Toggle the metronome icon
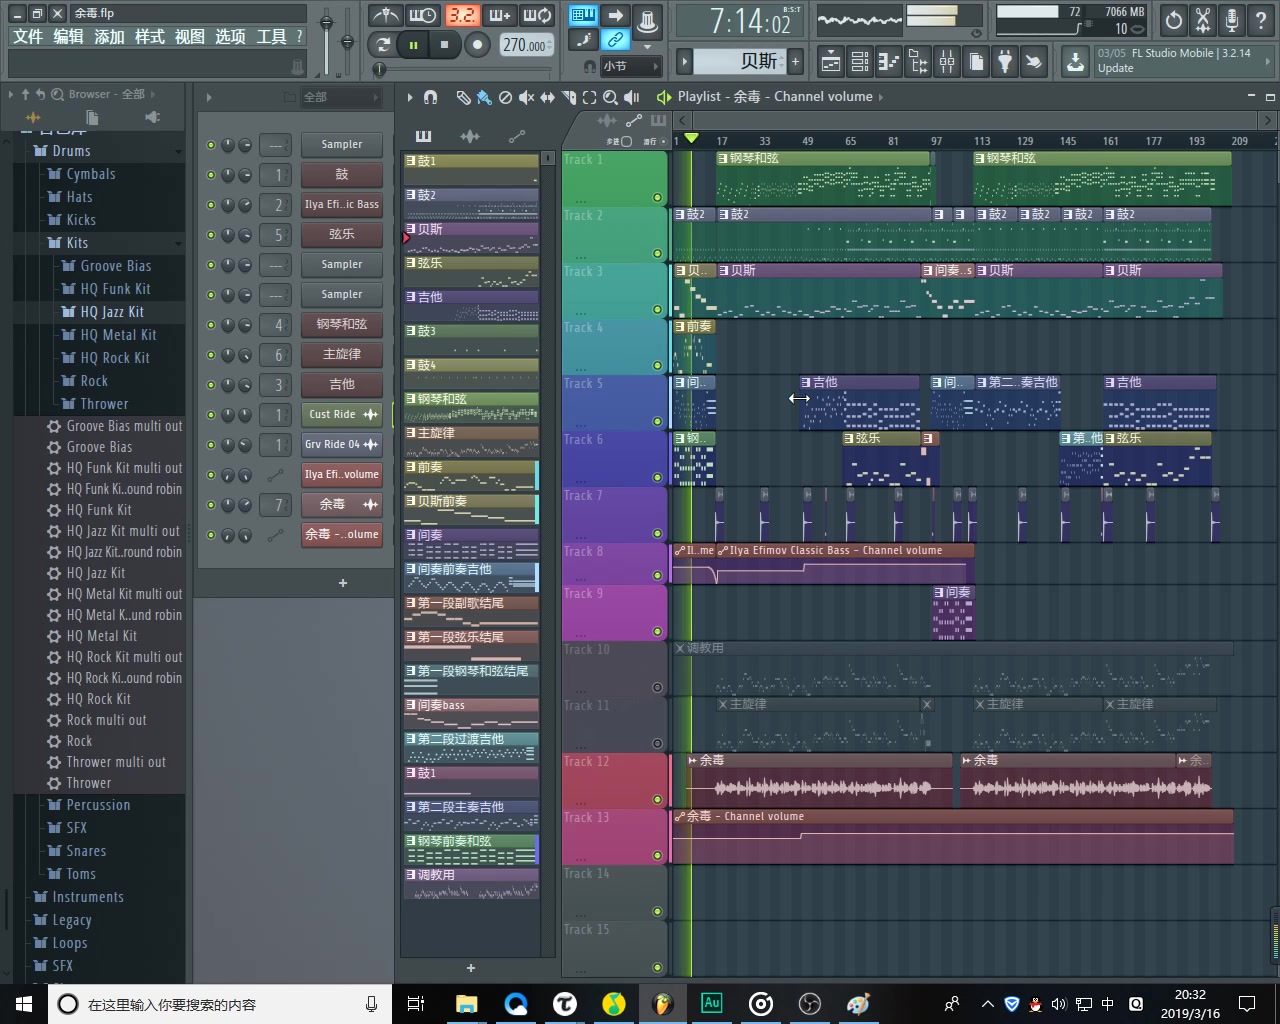The height and width of the screenshot is (1024, 1280). coord(385,15)
